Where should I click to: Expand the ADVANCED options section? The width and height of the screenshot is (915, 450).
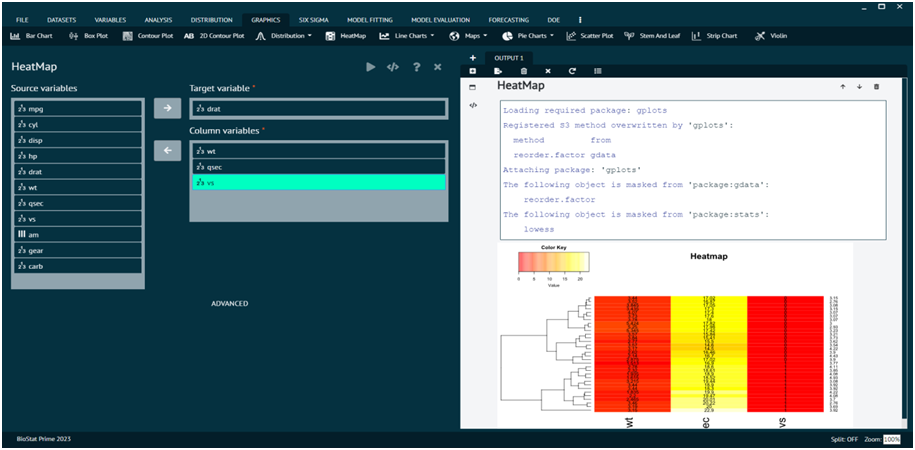pyautogui.click(x=229, y=304)
